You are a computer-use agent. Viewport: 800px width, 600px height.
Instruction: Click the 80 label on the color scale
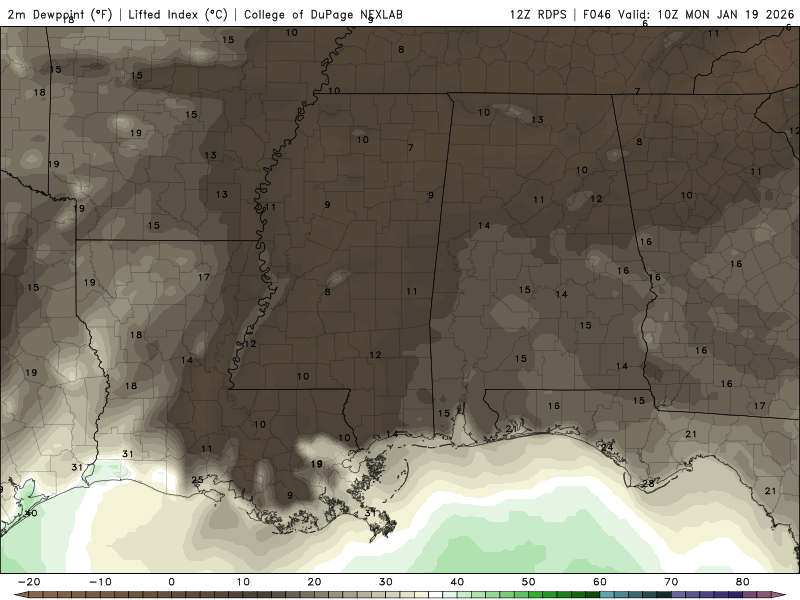point(743,582)
